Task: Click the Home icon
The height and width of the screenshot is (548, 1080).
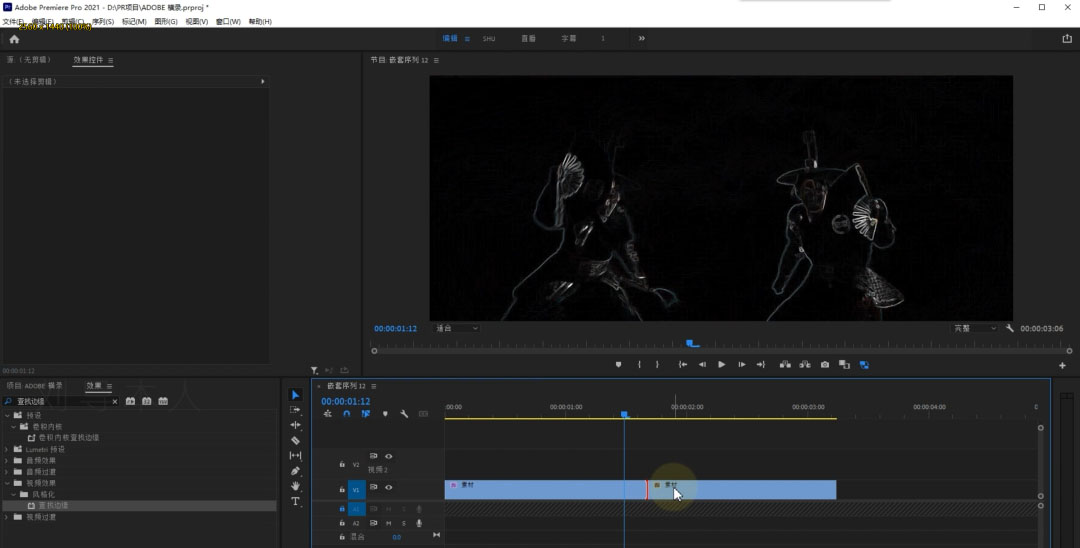Action: 14,39
